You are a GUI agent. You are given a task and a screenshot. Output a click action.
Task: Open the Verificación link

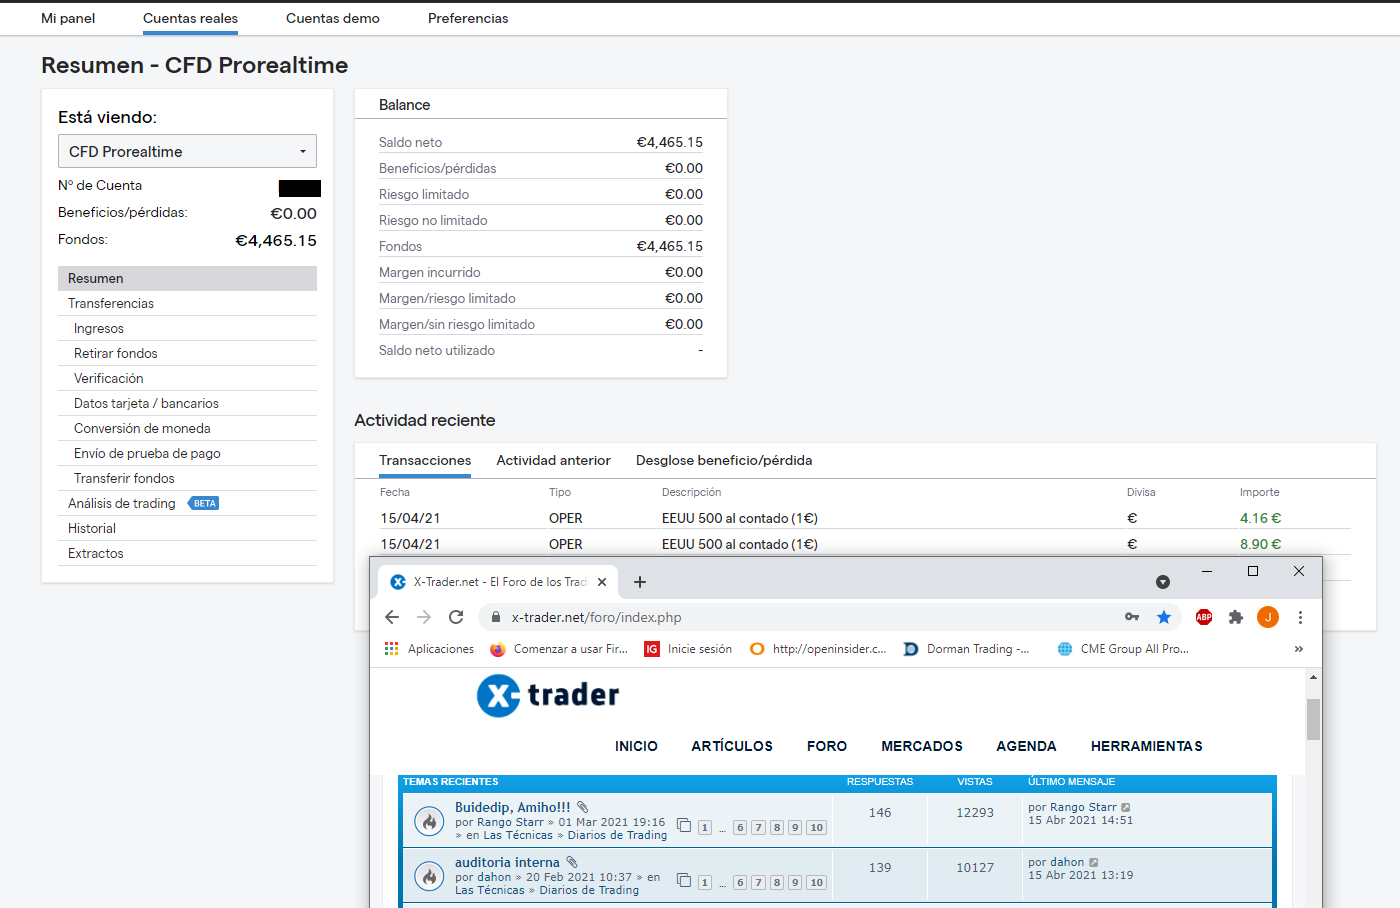point(187,378)
